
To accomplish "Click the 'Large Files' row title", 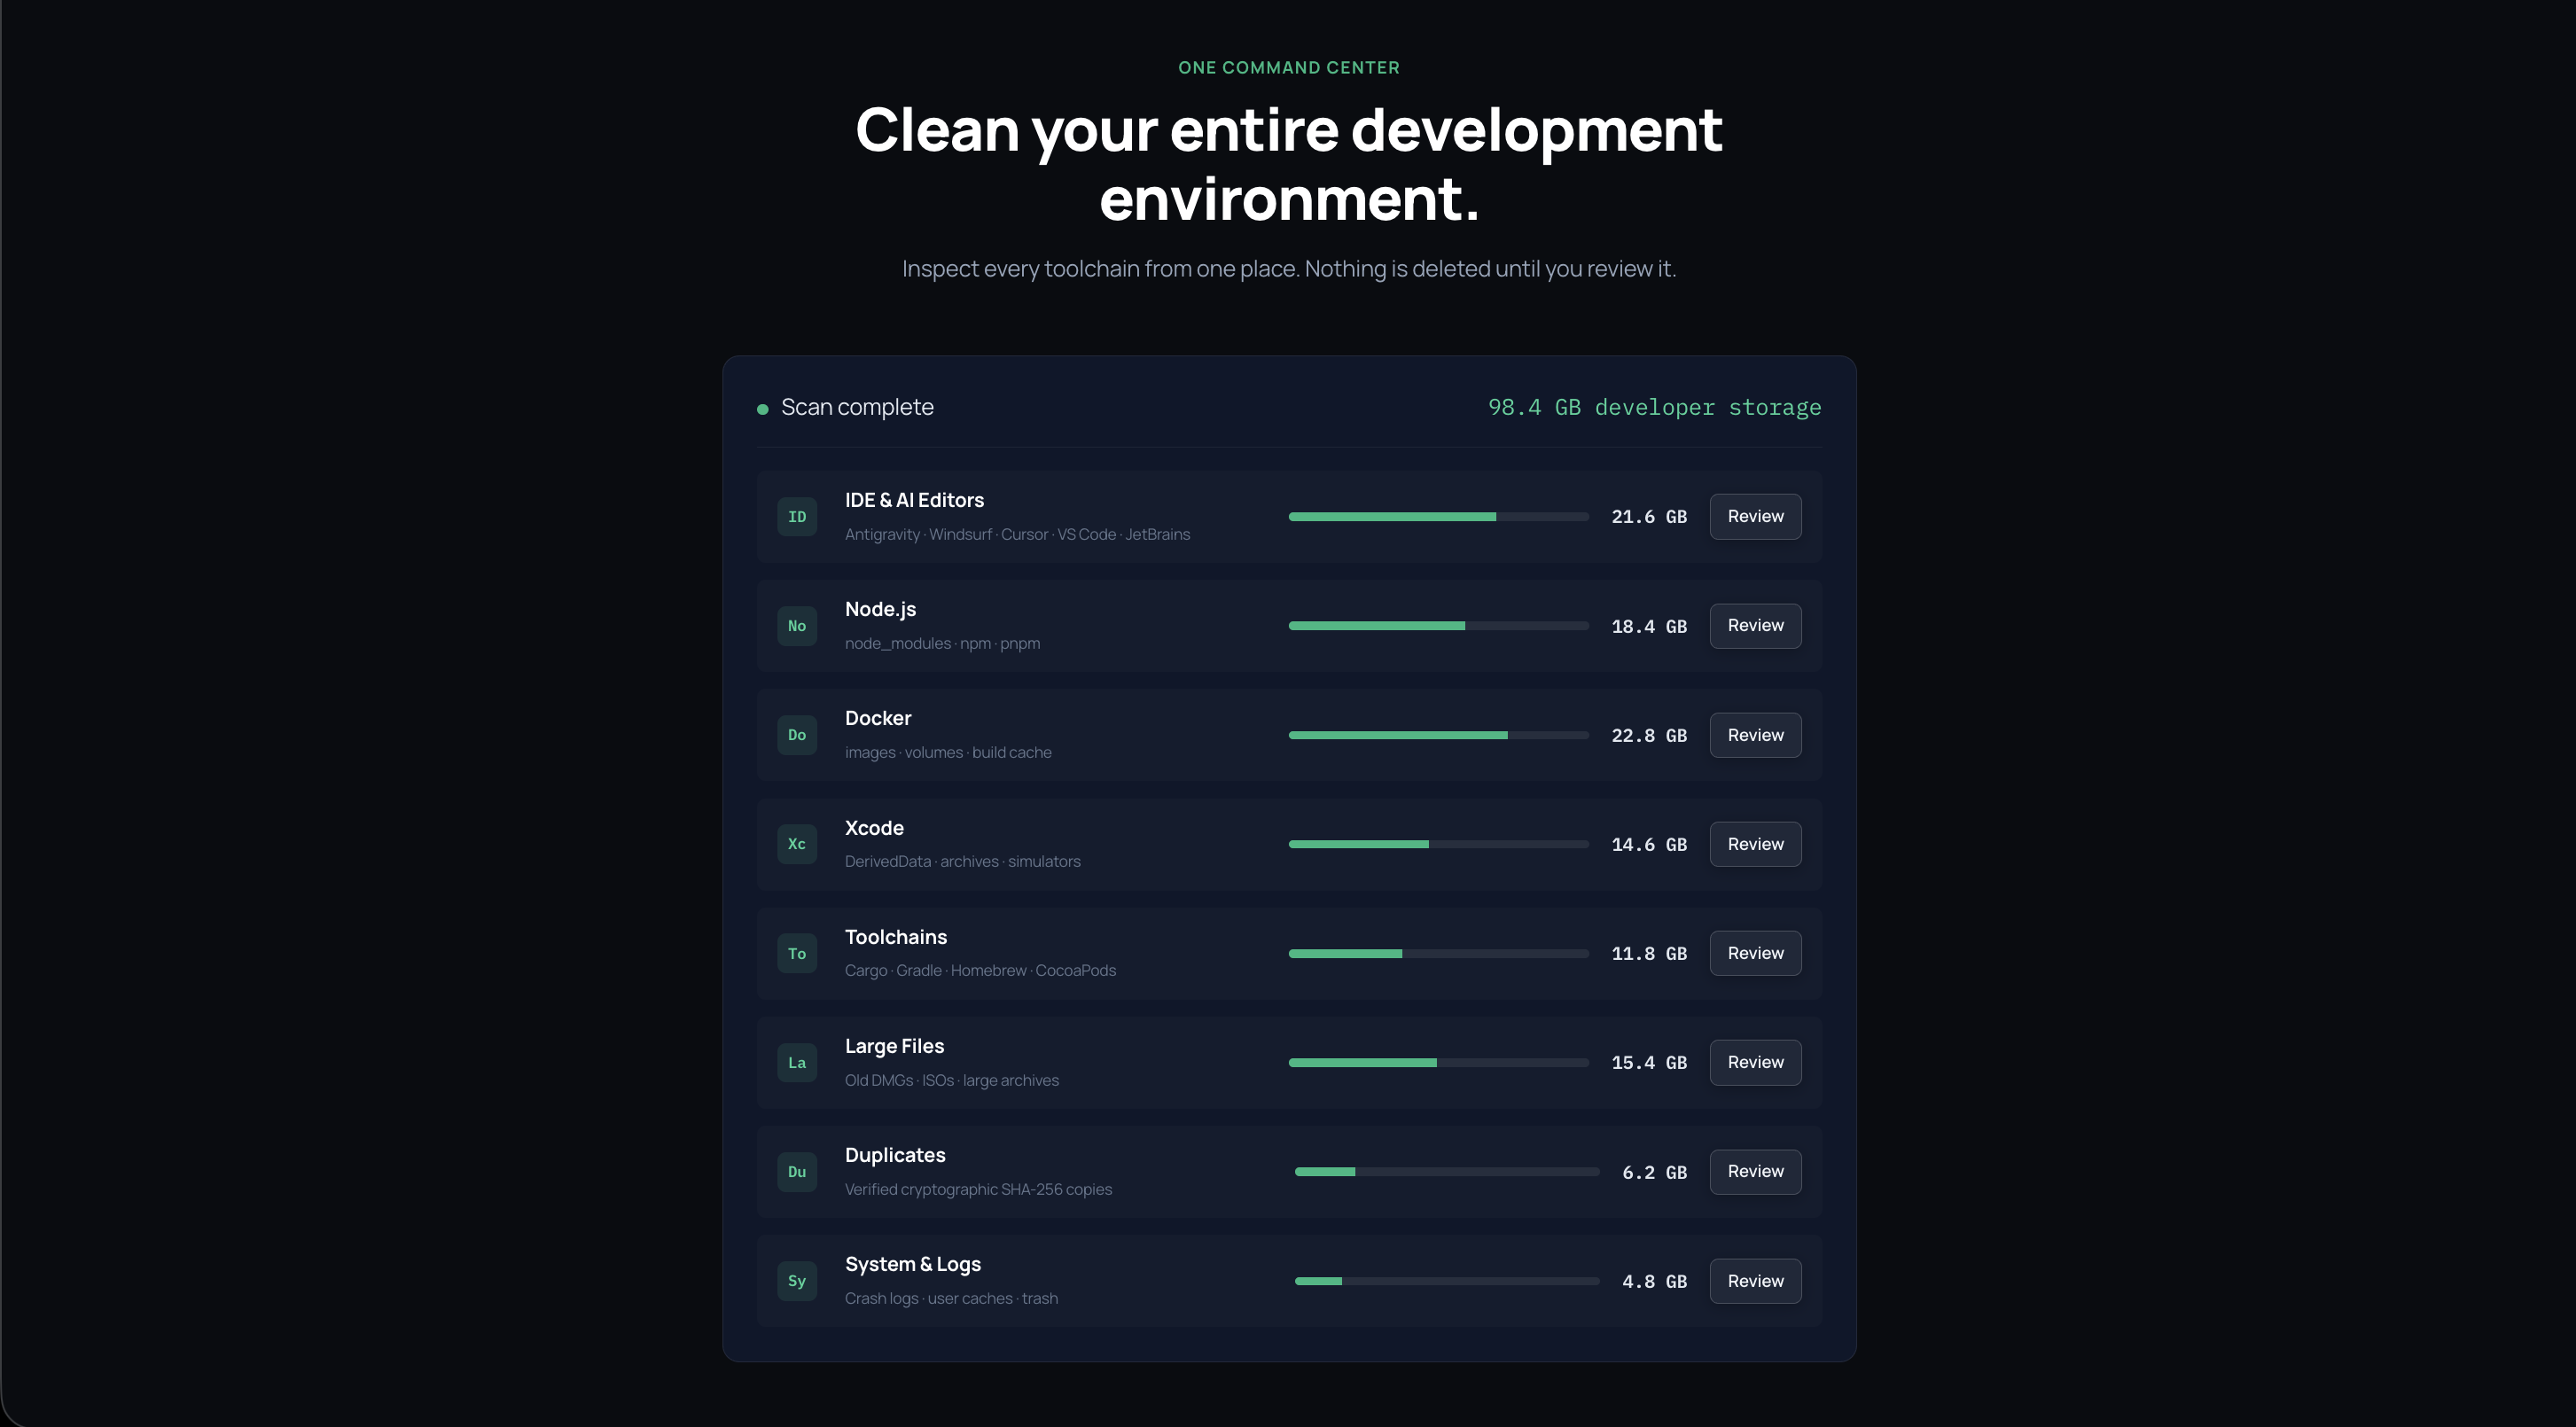I will pos(894,1046).
